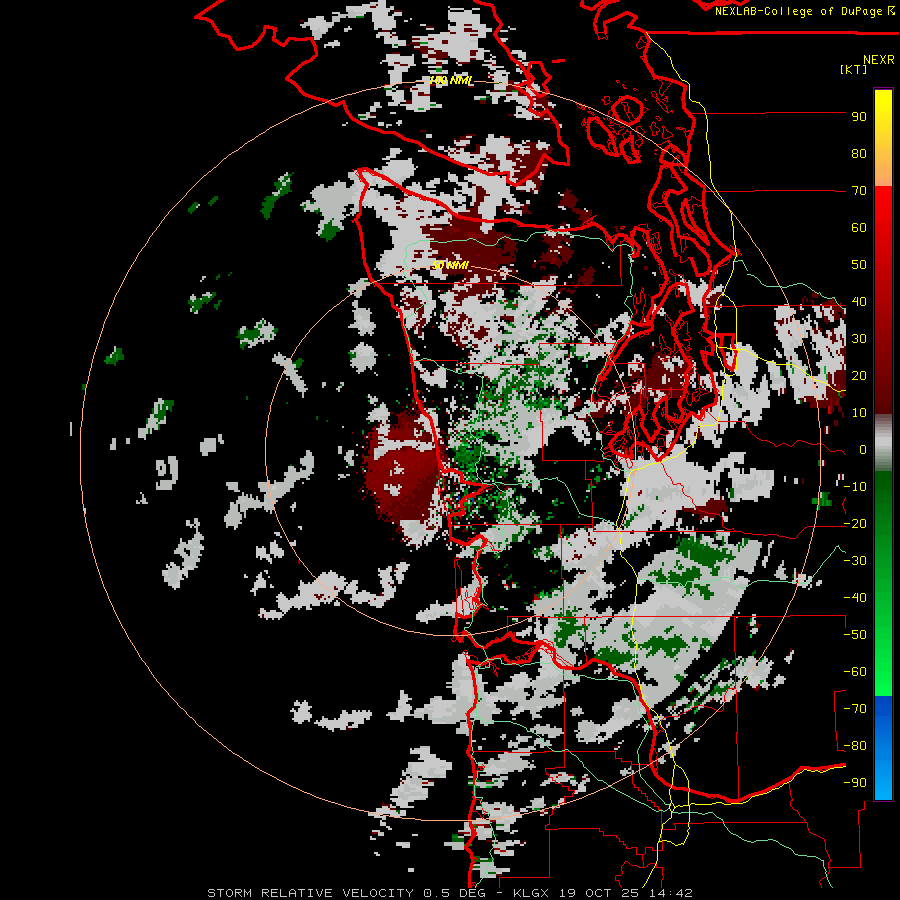The image size is (900, 900).
Task: Click the -90 value on the velocity scale
Action: (x=855, y=783)
